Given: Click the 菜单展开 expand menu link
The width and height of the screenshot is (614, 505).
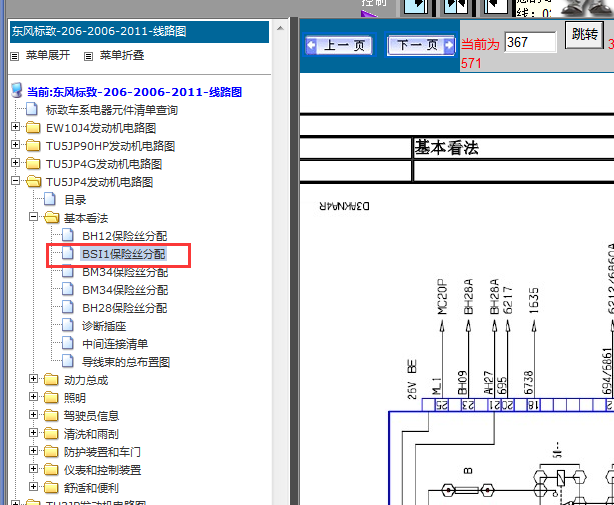Looking at the screenshot, I should coord(48,55).
